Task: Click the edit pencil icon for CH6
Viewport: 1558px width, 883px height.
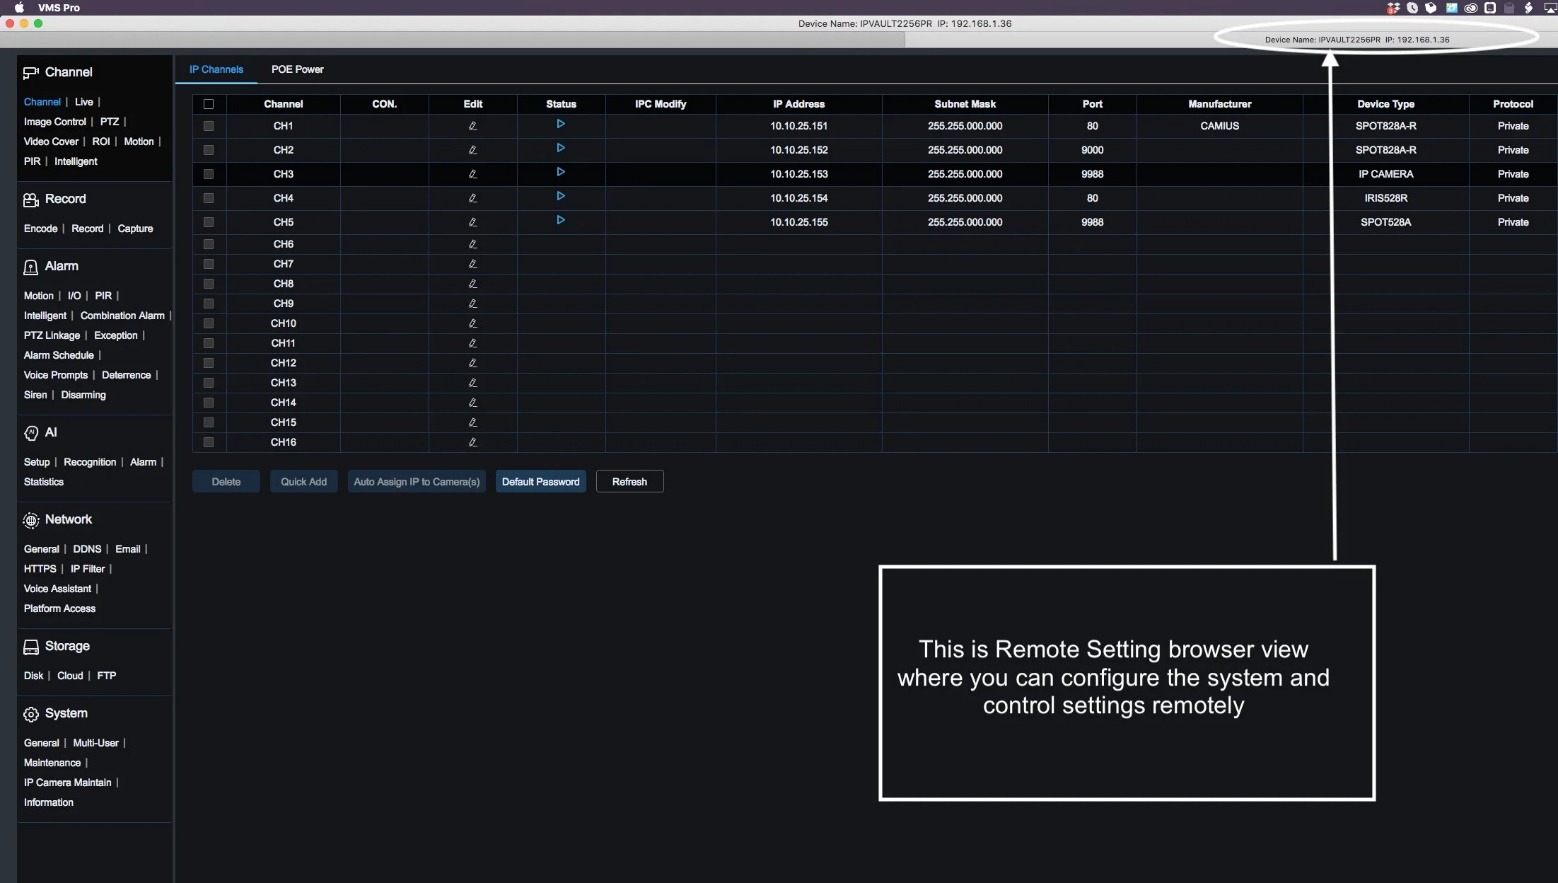Action: 473,244
